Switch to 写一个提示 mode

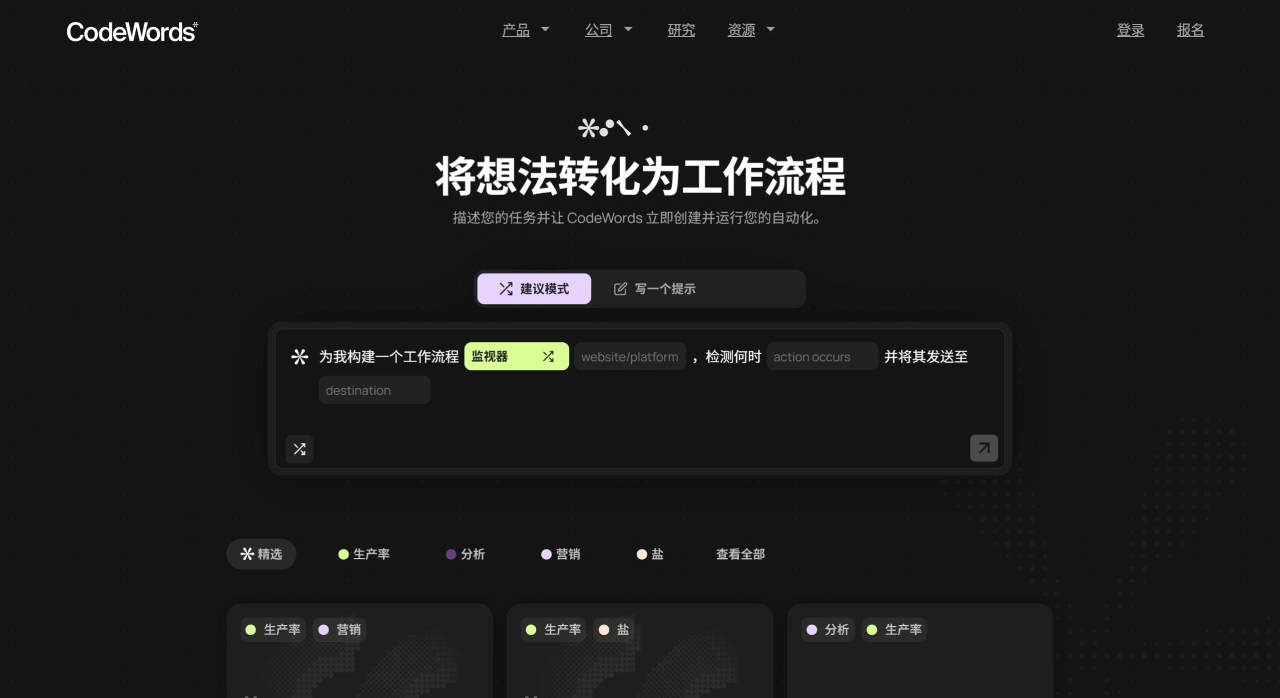pos(655,289)
